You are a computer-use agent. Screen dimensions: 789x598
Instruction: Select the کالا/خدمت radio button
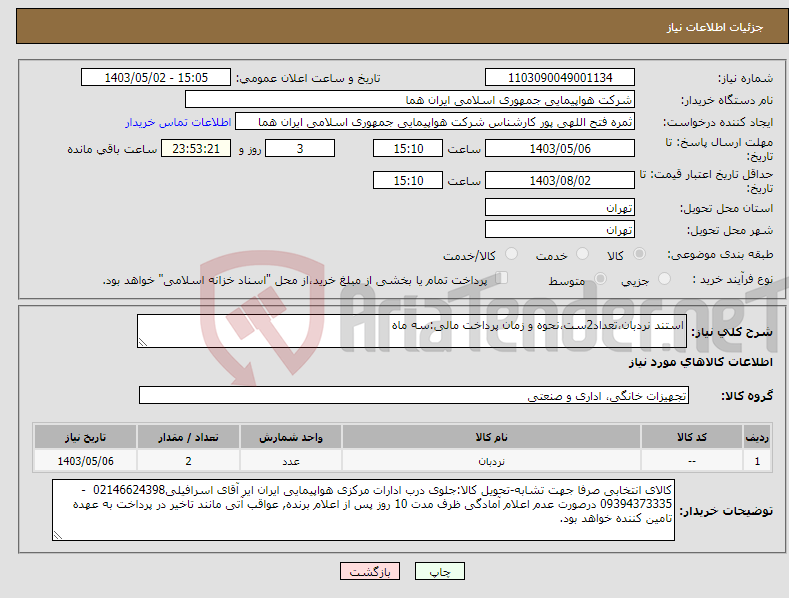pyautogui.click(x=511, y=254)
